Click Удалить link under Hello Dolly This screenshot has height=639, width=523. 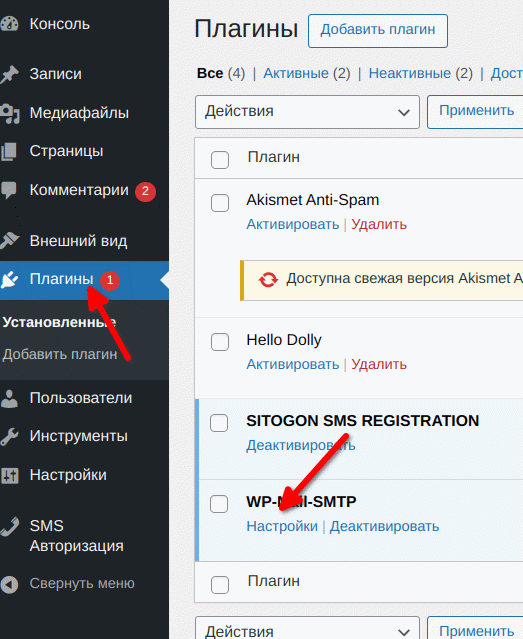(379, 364)
